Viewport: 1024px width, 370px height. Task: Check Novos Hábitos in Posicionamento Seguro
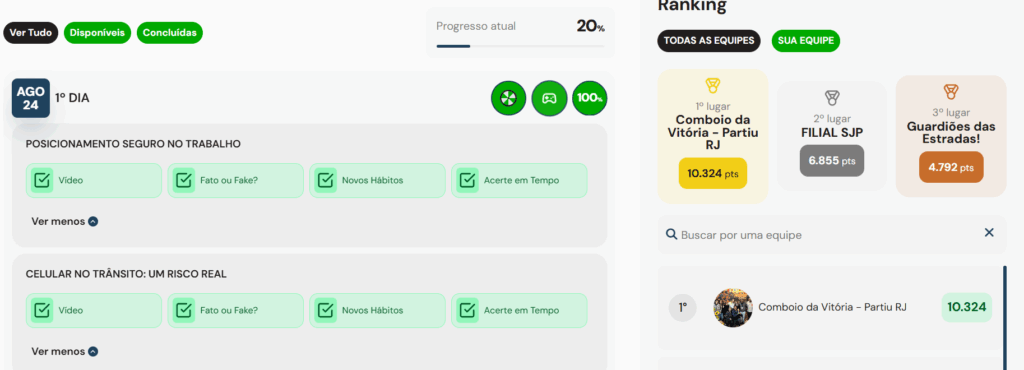click(377, 180)
